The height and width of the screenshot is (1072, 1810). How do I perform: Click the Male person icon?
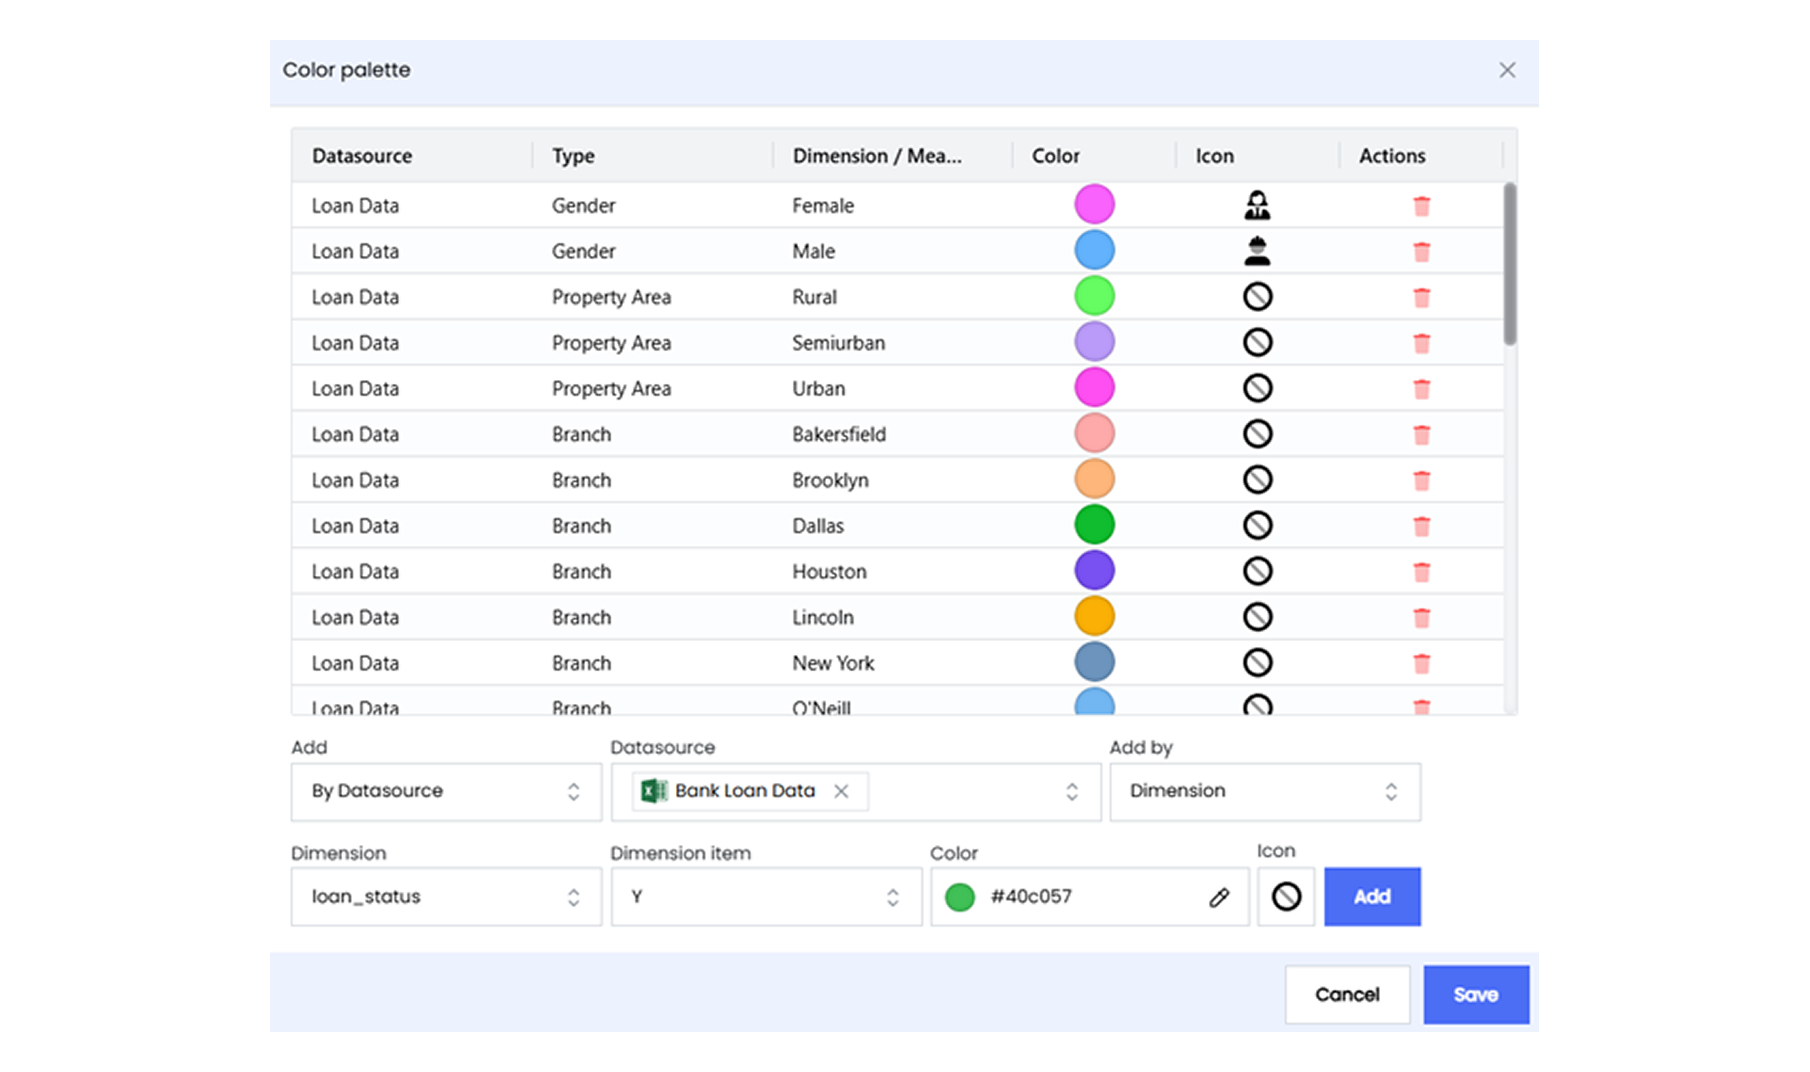coord(1257,251)
